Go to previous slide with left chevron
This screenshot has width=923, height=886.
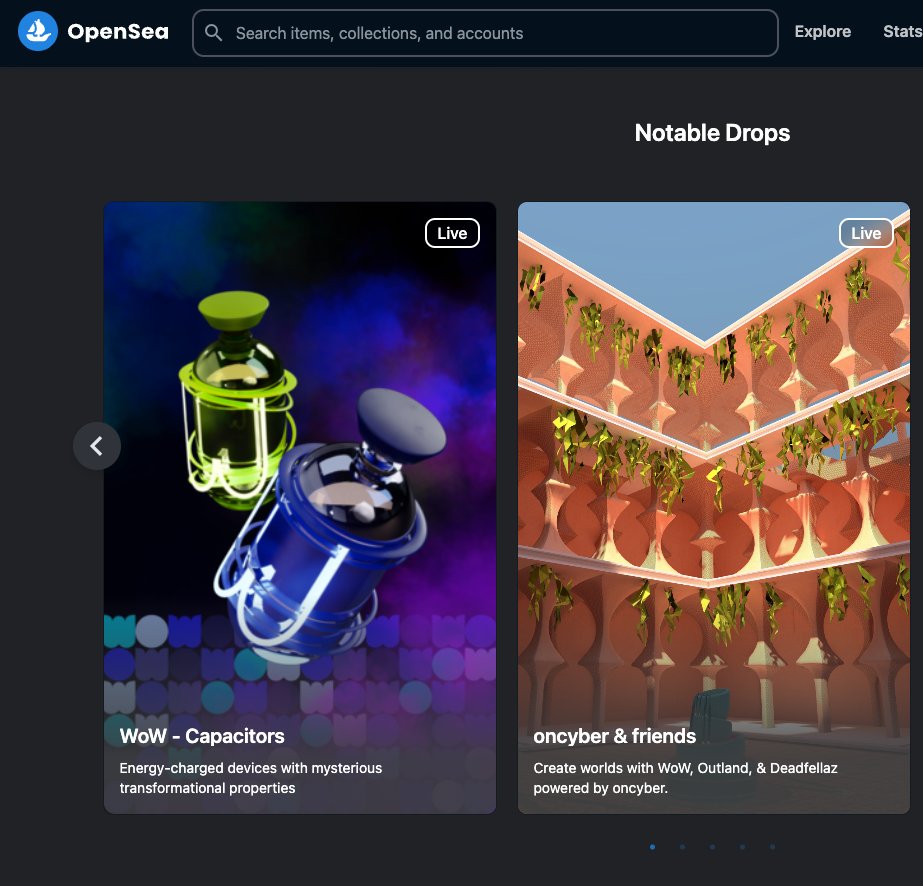click(97, 446)
